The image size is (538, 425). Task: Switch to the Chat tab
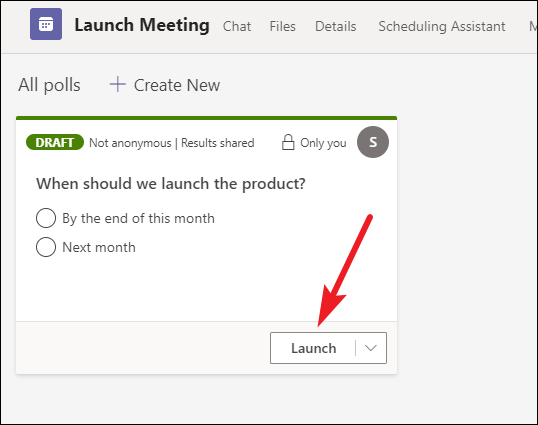point(237,26)
